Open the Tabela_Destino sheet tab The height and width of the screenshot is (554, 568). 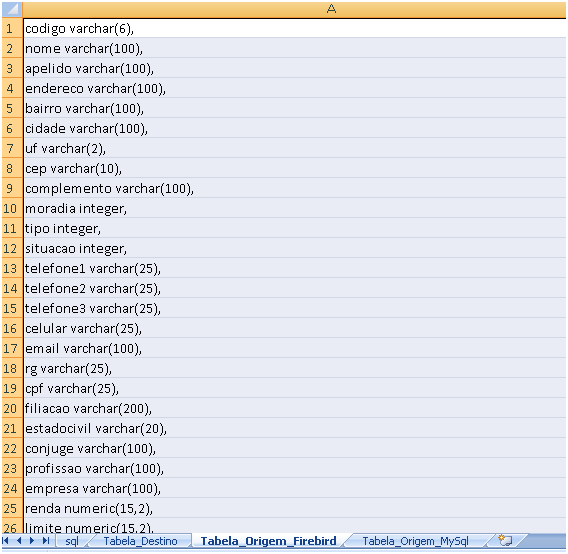[141, 541]
